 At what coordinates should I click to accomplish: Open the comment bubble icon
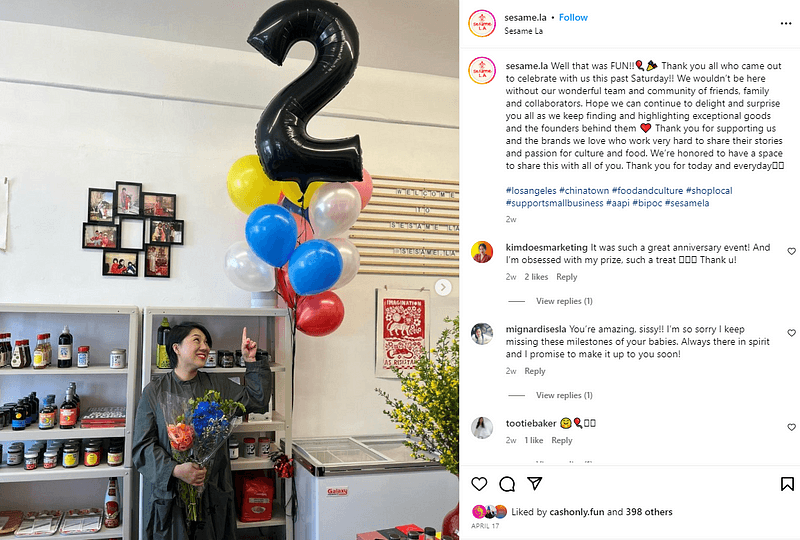507,484
